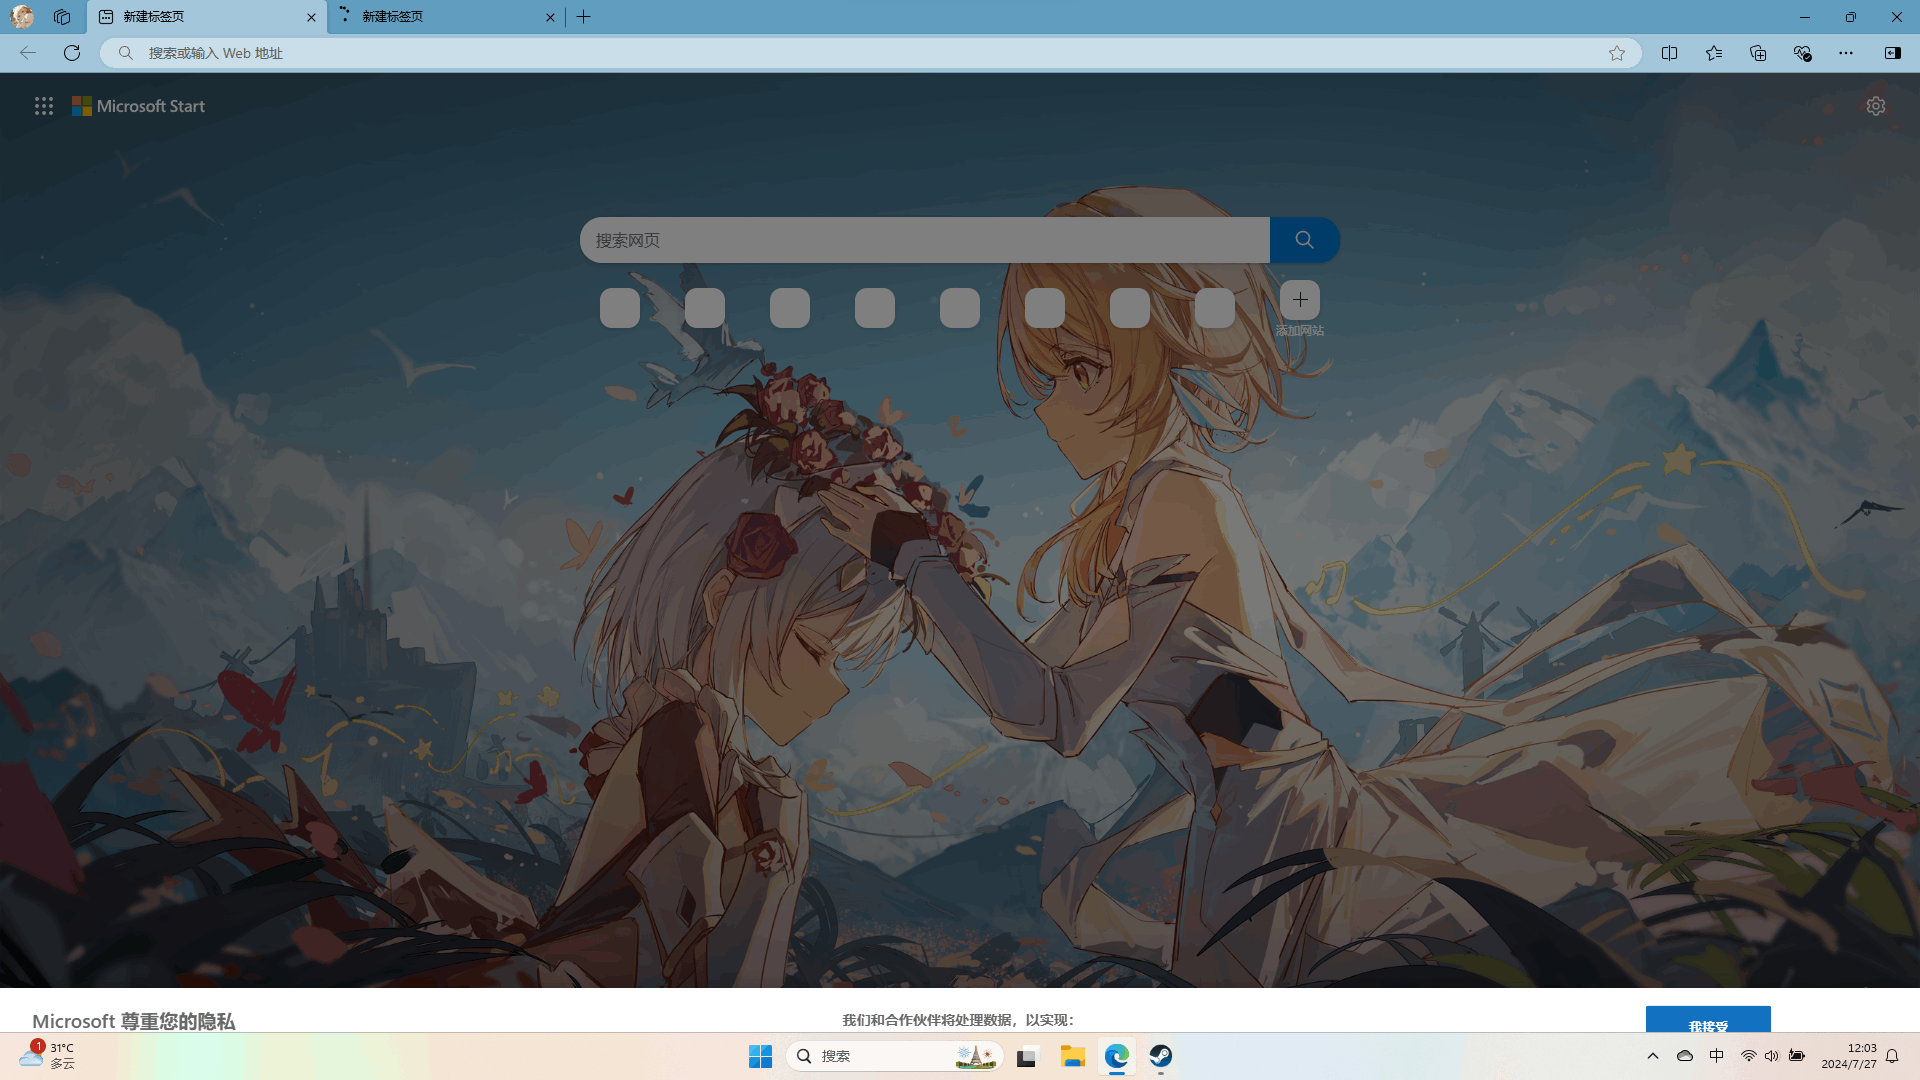Open the Favorites star-list icon
The height and width of the screenshot is (1080, 1920).
pyautogui.click(x=1714, y=53)
